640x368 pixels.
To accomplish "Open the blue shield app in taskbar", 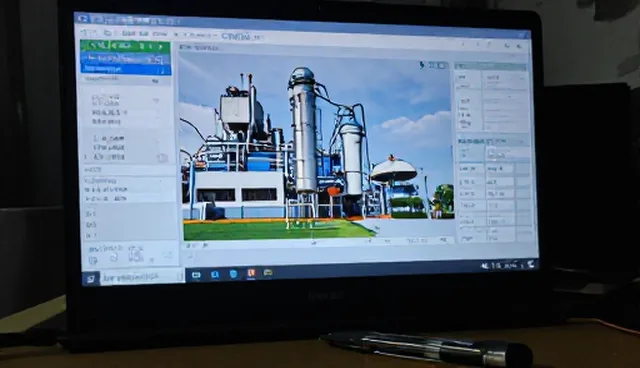I will 233,274.
